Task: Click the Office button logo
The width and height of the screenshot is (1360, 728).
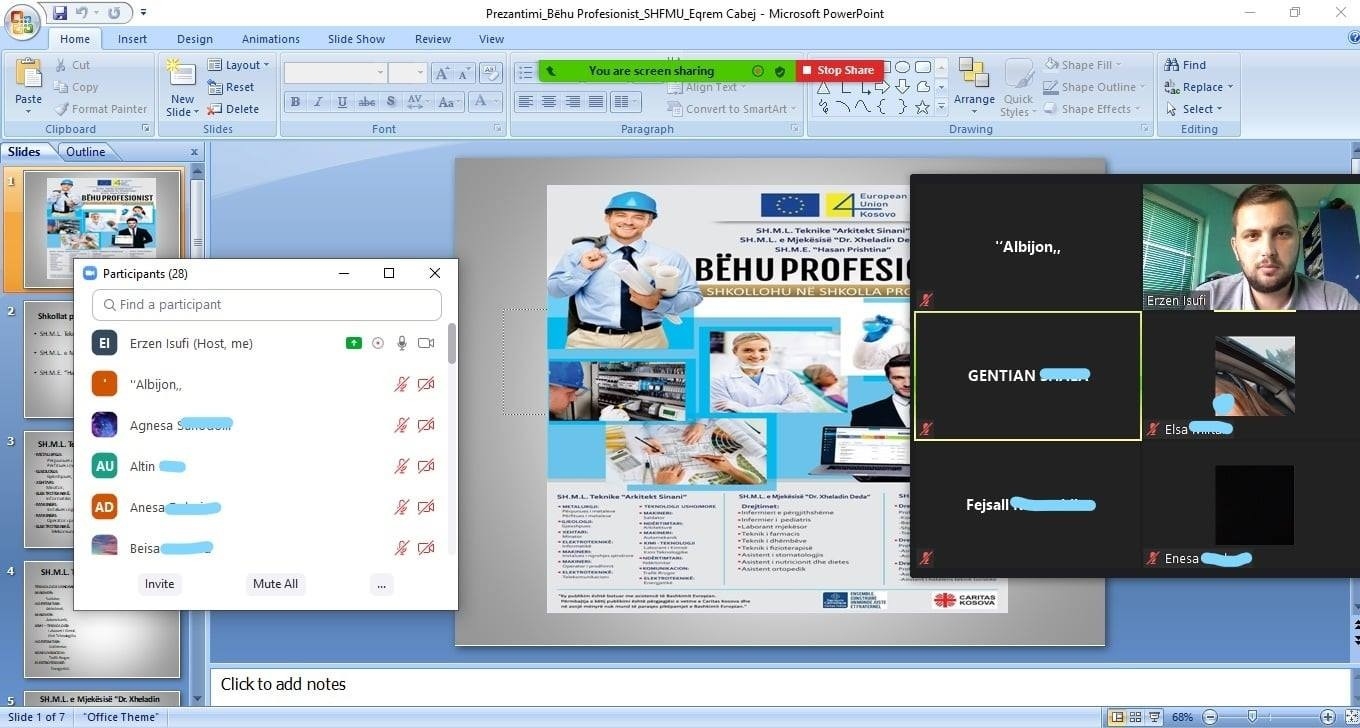Action: click(21, 22)
